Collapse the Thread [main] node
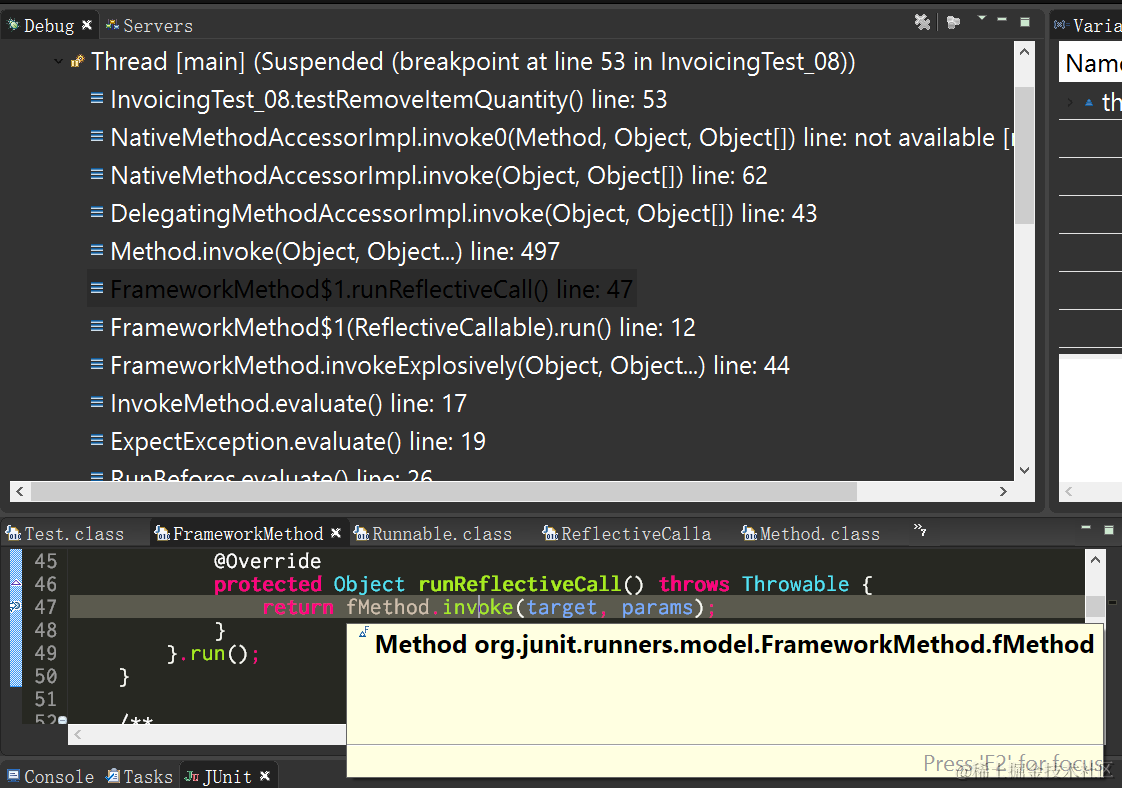1122x788 pixels. pyautogui.click(x=59, y=62)
